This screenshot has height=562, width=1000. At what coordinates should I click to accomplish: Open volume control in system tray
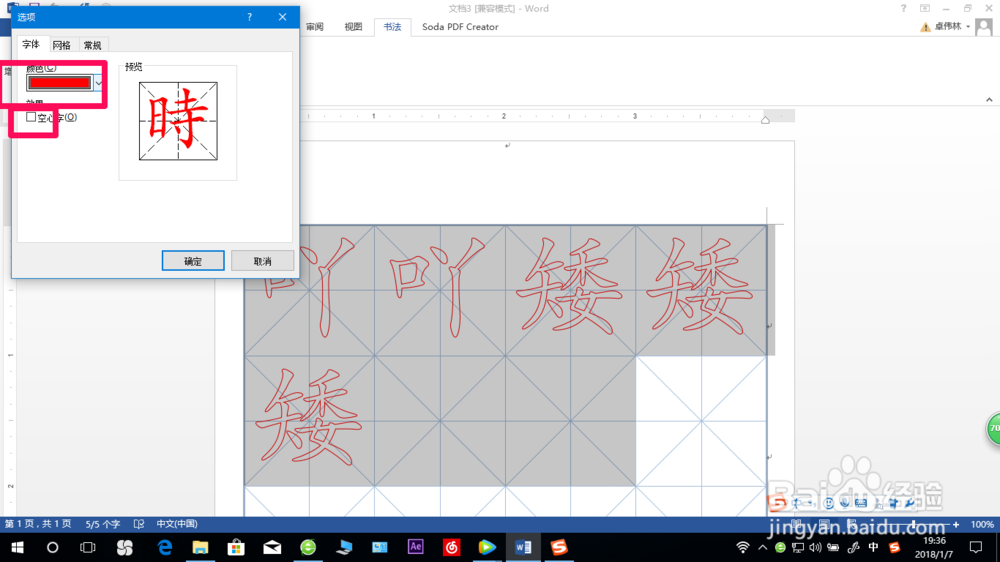[x=815, y=547]
